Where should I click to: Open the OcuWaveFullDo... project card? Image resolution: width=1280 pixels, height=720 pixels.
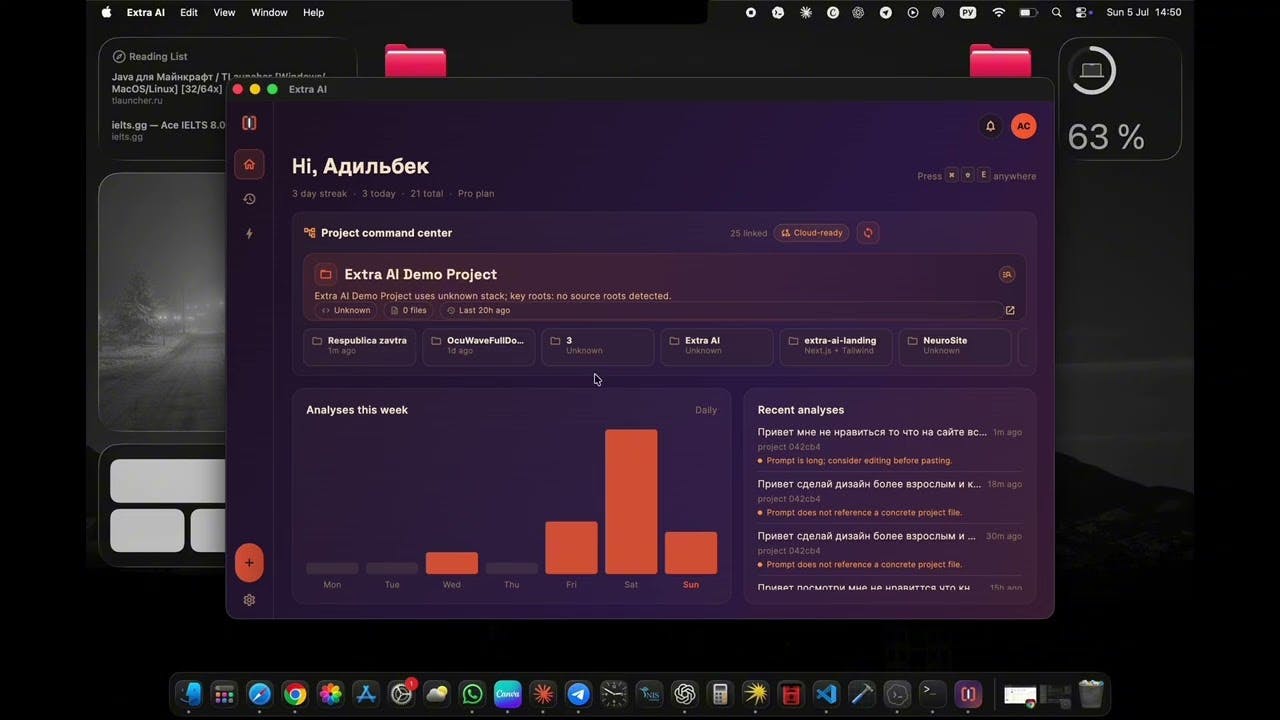click(x=478, y=346)
